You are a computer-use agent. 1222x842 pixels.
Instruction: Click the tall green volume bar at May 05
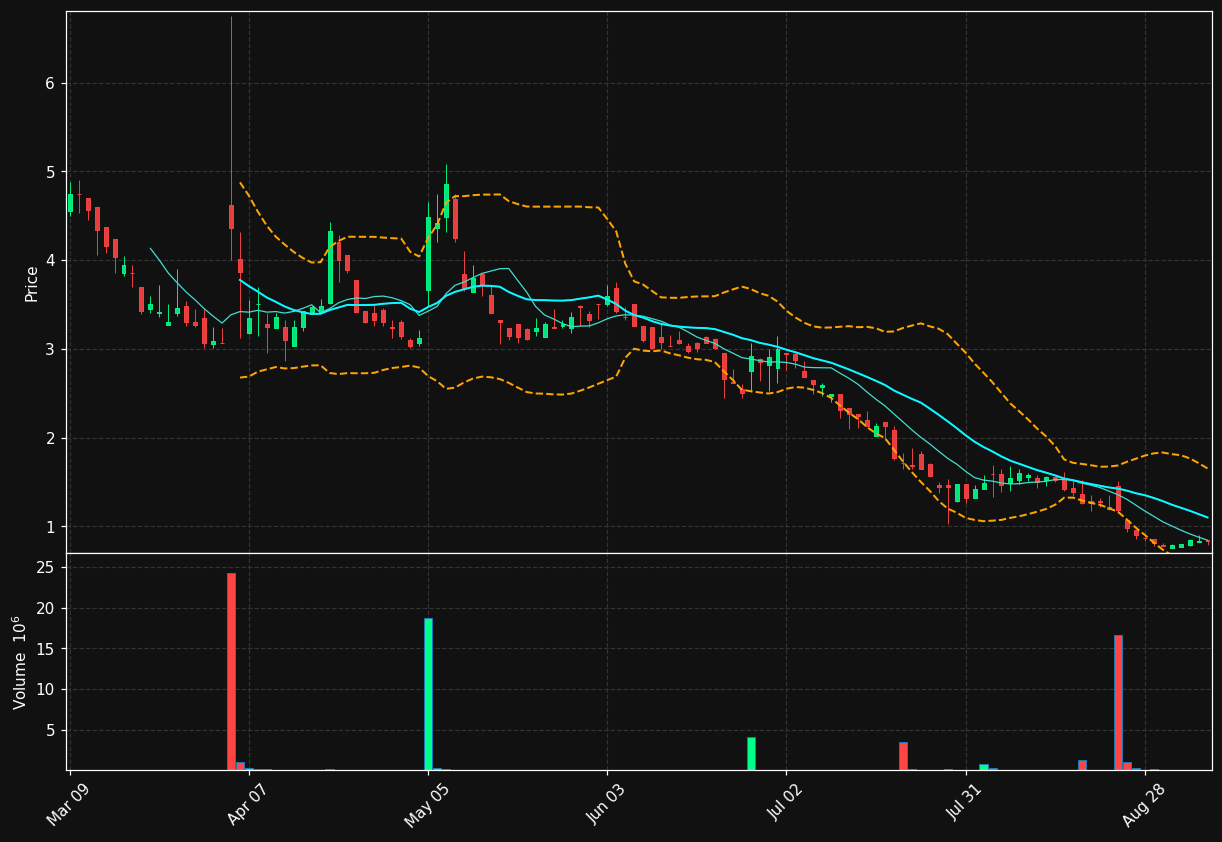click(x=428, y=694)
